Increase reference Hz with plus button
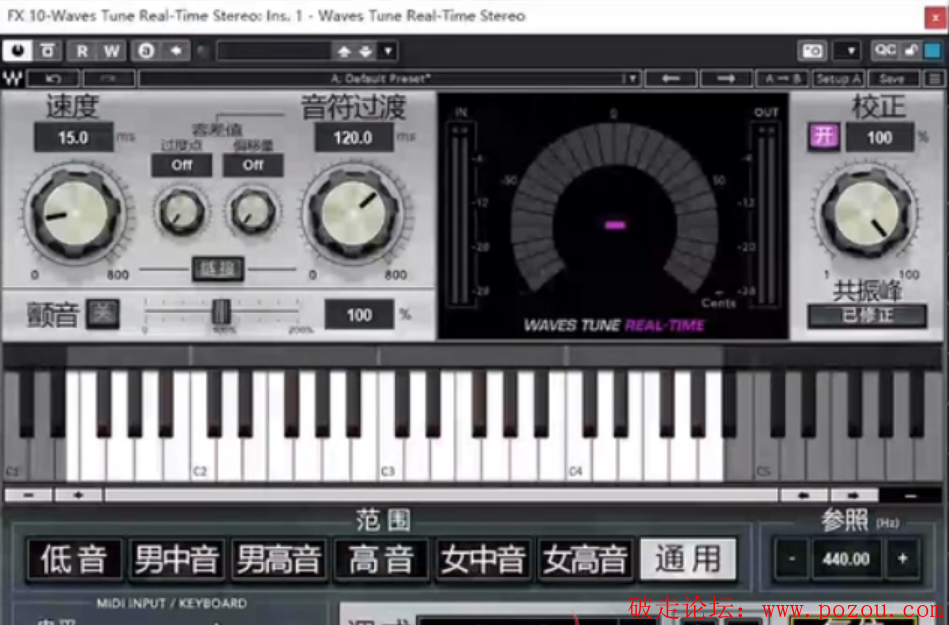Screen dimensions: 949x625 click(x=902, y=558)
